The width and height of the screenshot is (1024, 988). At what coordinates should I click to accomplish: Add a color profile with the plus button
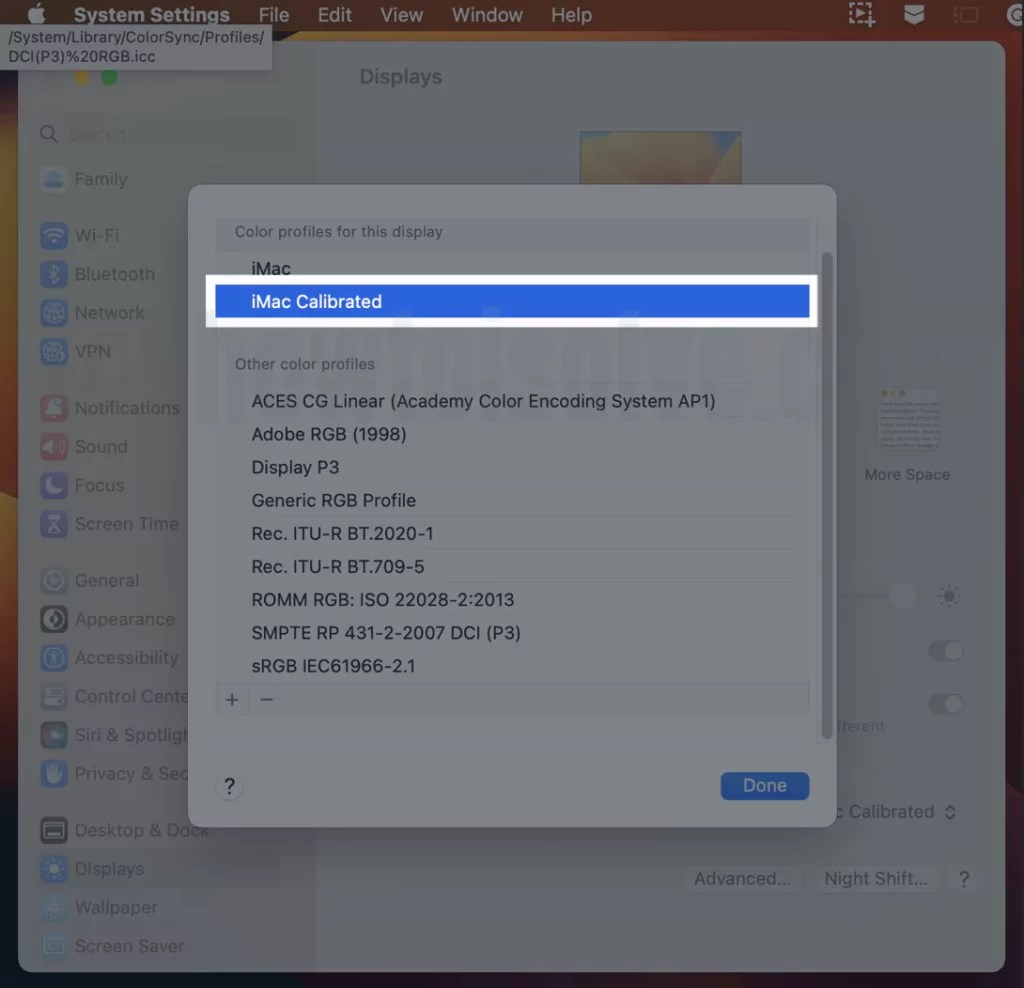(x=231, y=699)
